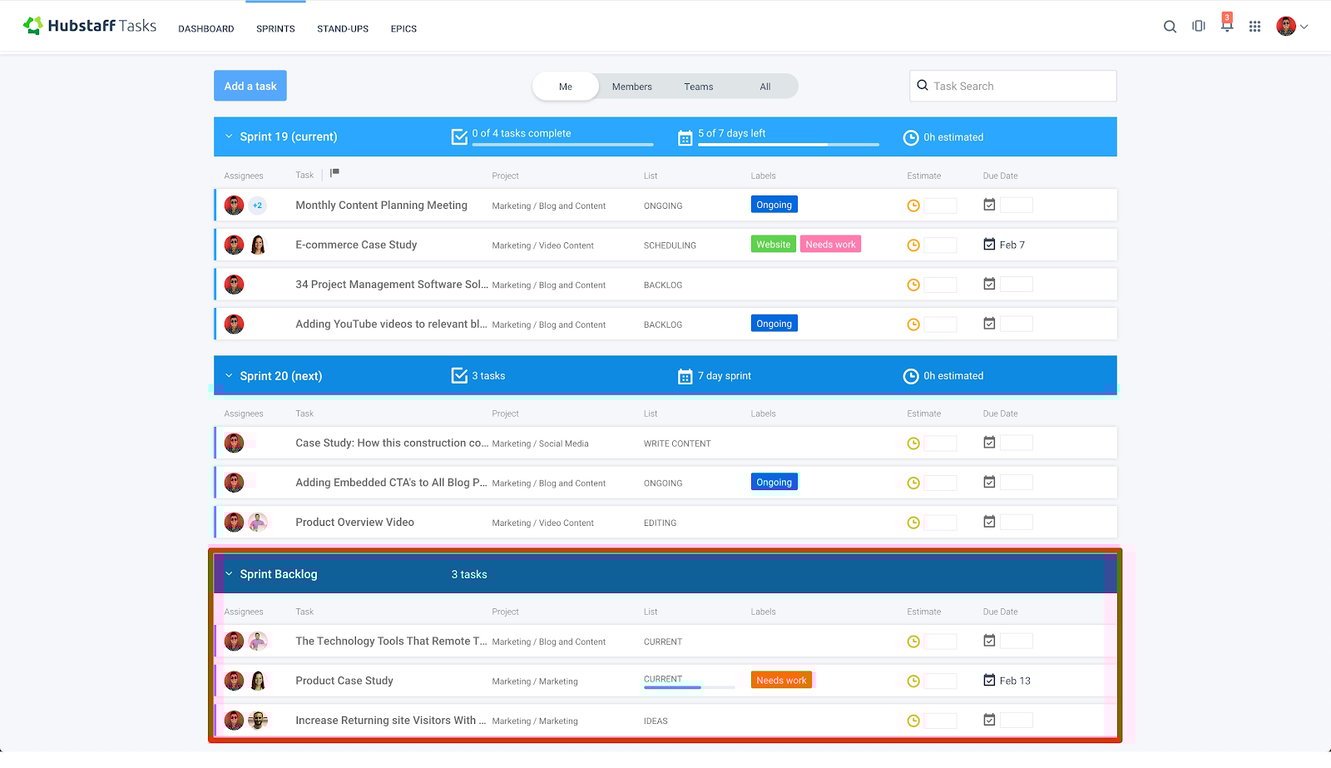Switch filter to Members

(632, 87)
